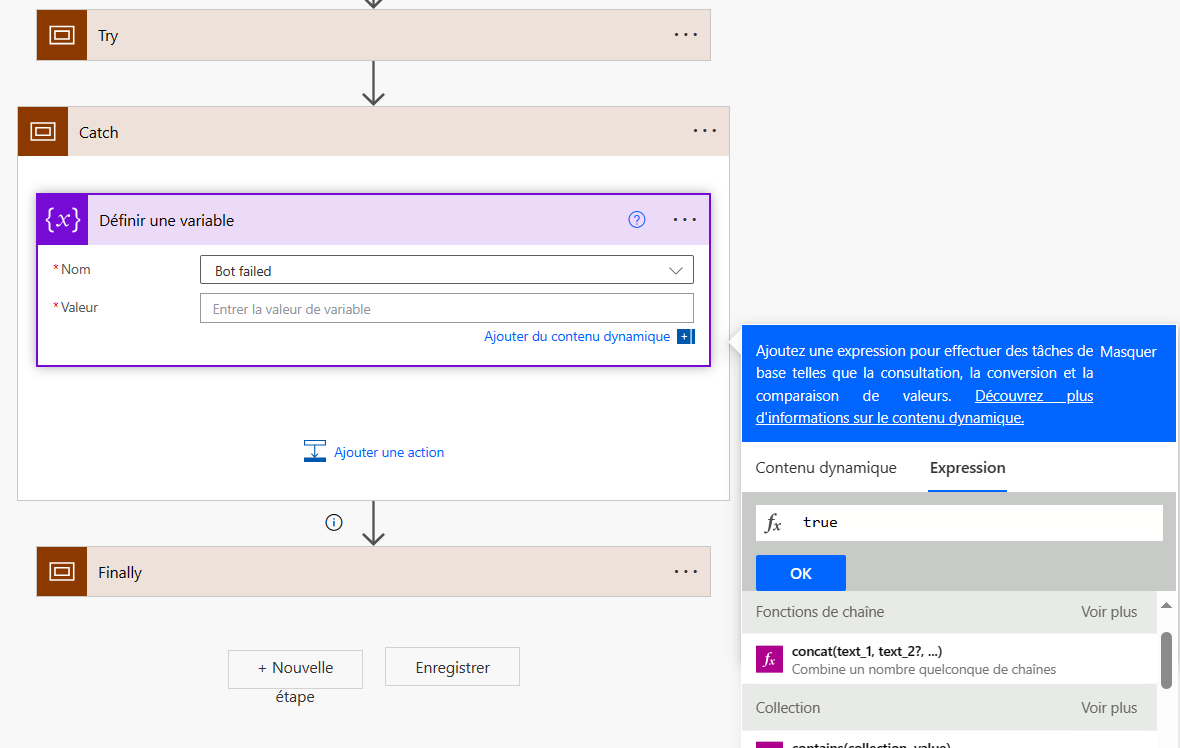Click the fx icon in expression box
Image resolution: width=1180 pixels, height=748 pixels.
pos(774,523)
